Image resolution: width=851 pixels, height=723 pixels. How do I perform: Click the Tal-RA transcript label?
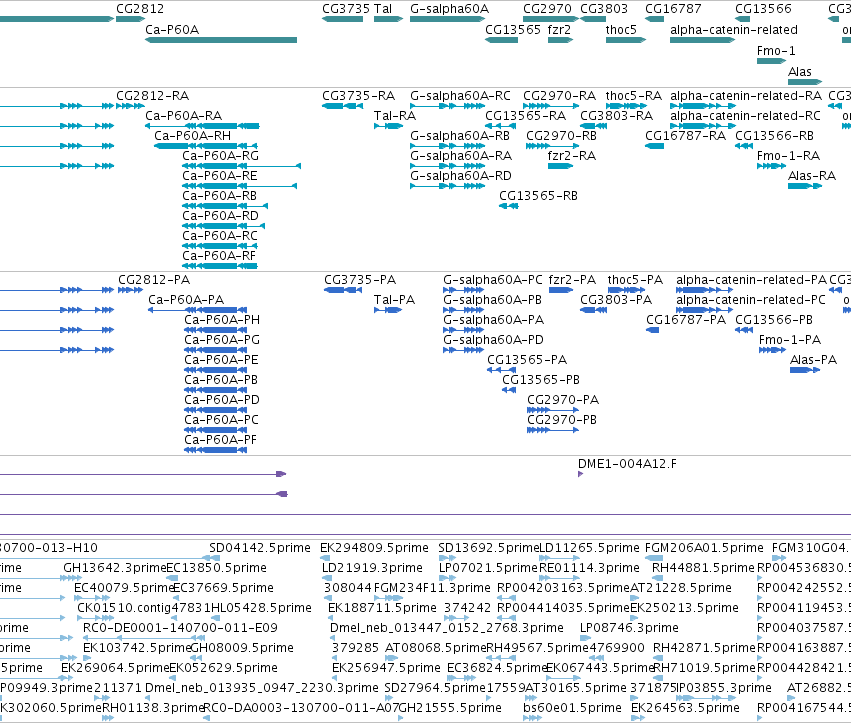pyautogui.click(x=395, y=116)
